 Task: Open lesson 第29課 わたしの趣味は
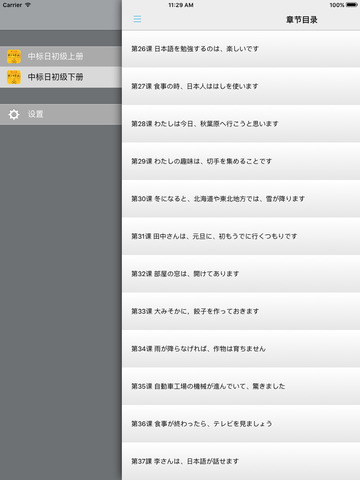(x=241, y=161)
